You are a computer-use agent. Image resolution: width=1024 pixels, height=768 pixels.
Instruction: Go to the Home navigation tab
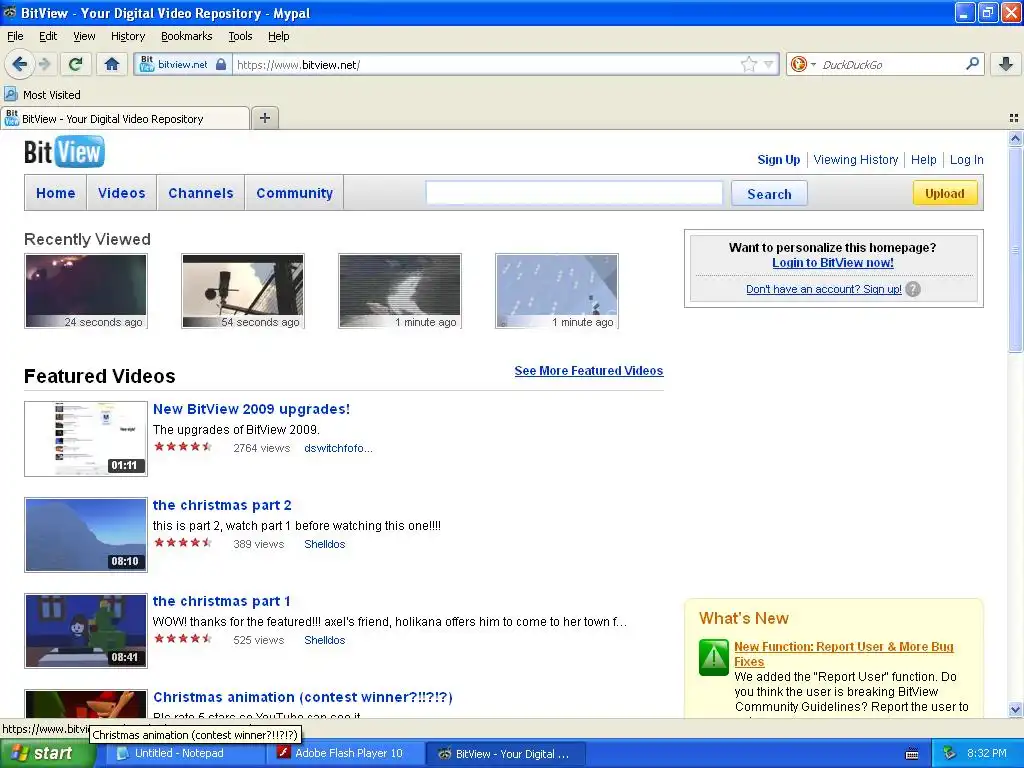(x=56, y=193)
